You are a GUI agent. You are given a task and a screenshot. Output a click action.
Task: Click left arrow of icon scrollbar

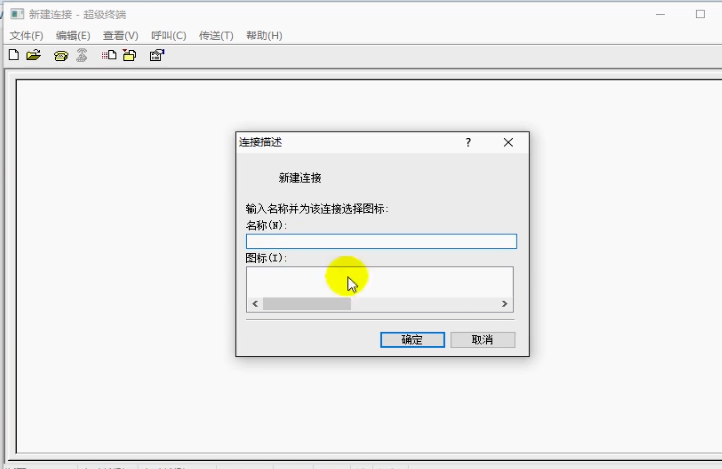coord(255,304)
